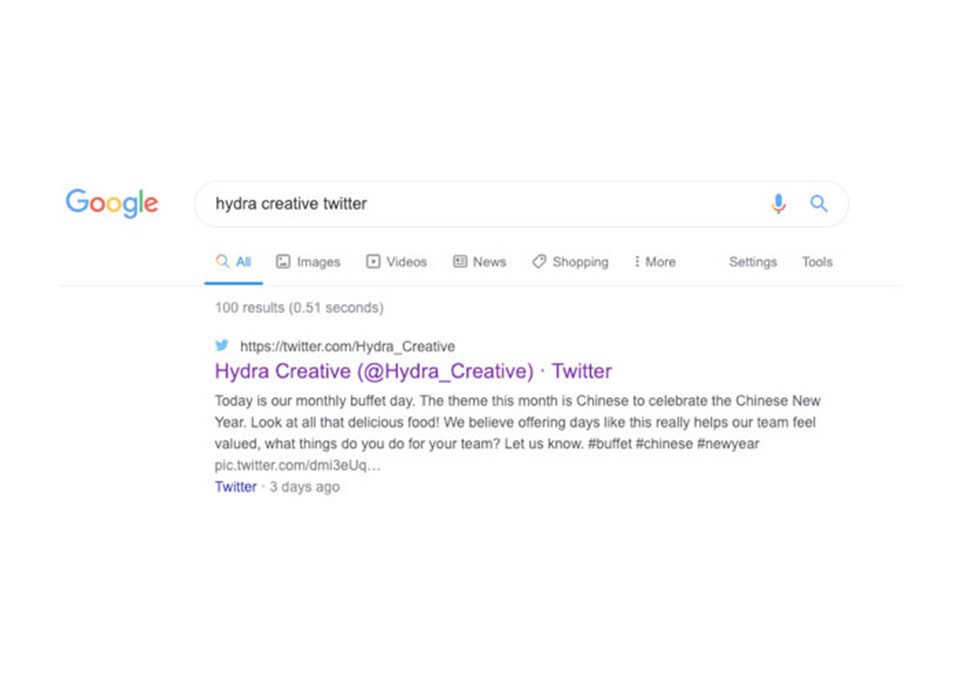This screenshot has width=960, height=680.
Task: Click the blue magnifying glass search icon
Action: 819,204
